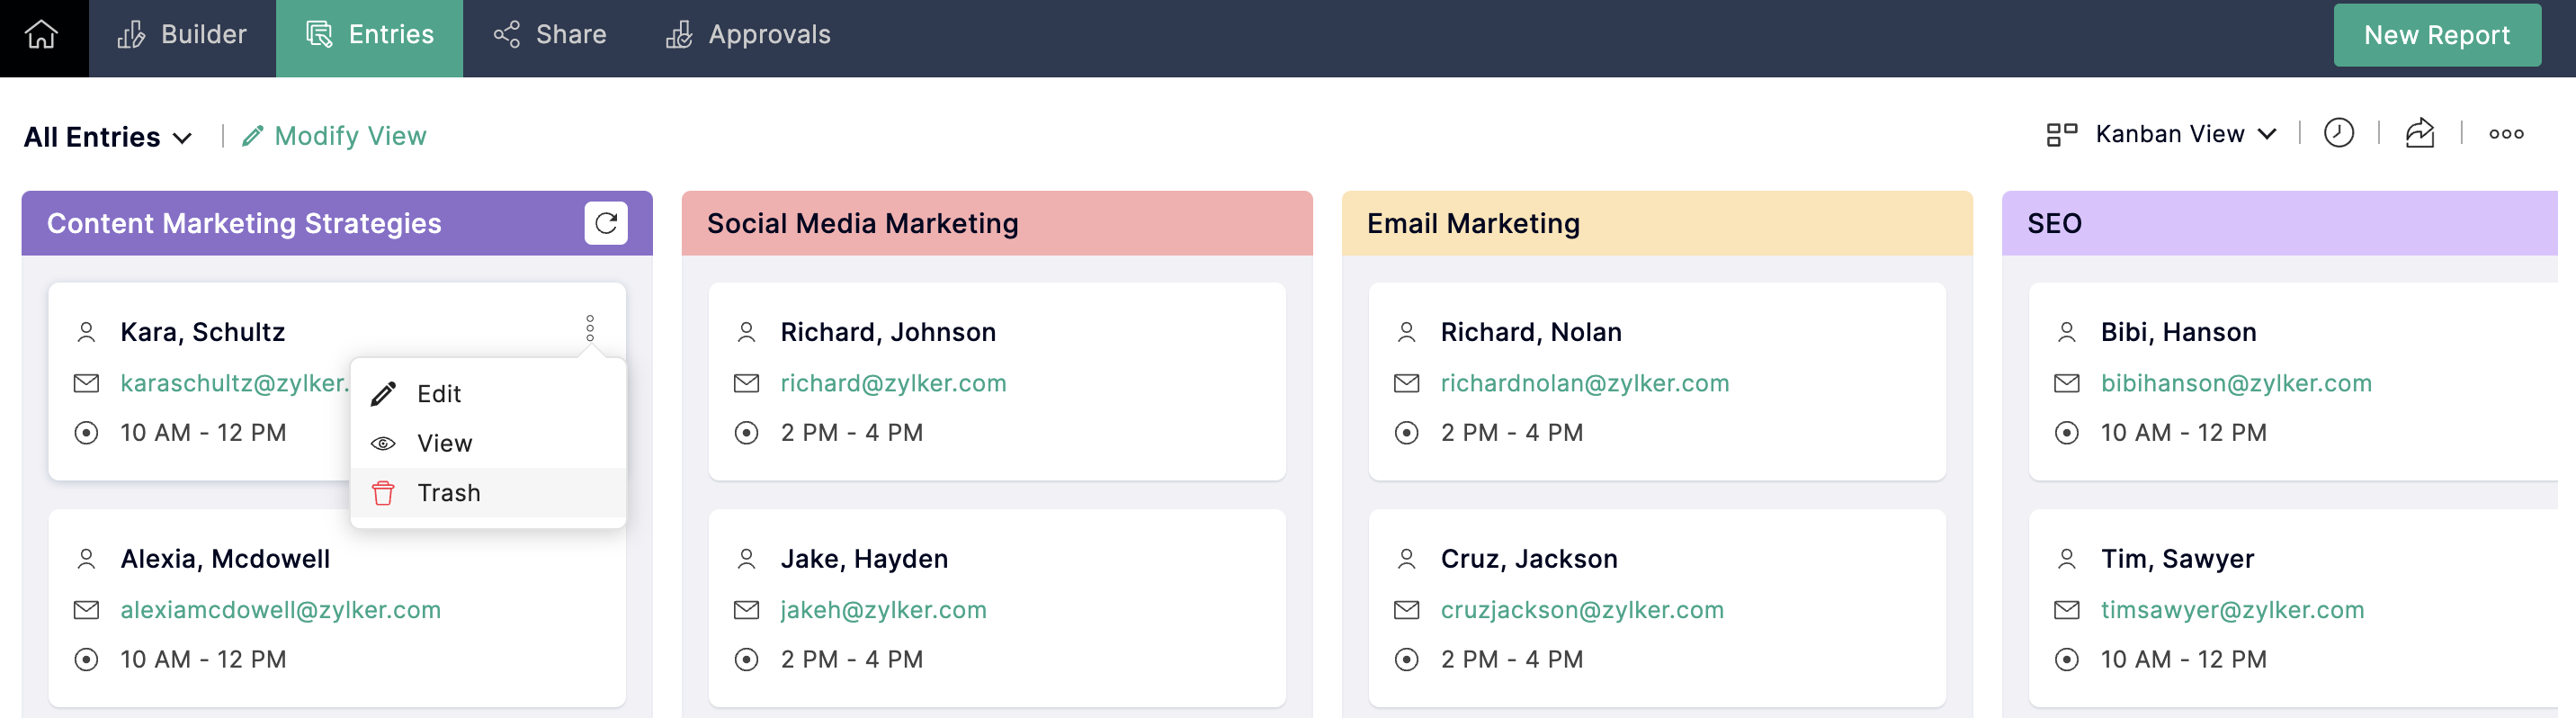This screenshot has height=718, width=2576.
Task: Open the three-dot more options menu
Action: (x=2506, y=134)
